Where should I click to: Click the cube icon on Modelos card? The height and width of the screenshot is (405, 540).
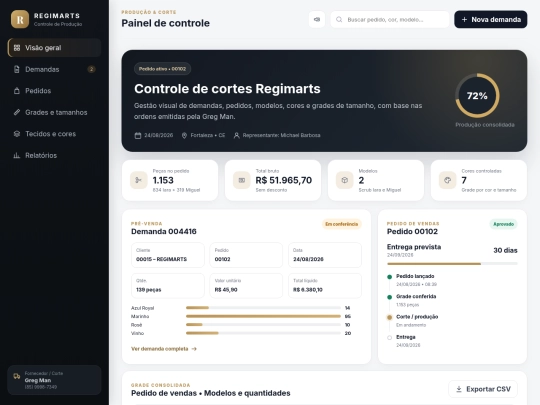pos(344,180)
